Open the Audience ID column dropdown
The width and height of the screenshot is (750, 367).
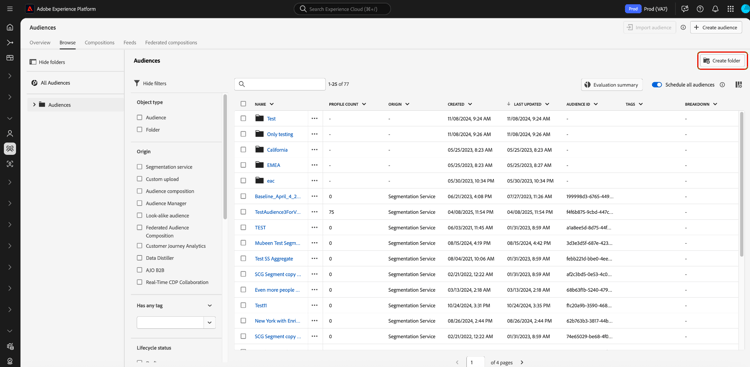point(596,104)
